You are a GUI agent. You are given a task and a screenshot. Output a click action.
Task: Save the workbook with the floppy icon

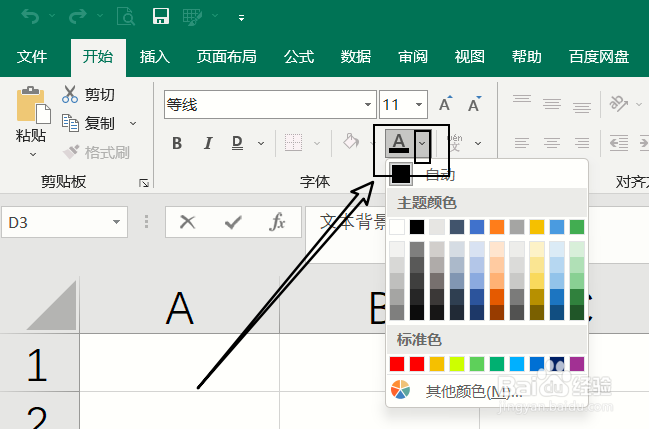[161, 17]
